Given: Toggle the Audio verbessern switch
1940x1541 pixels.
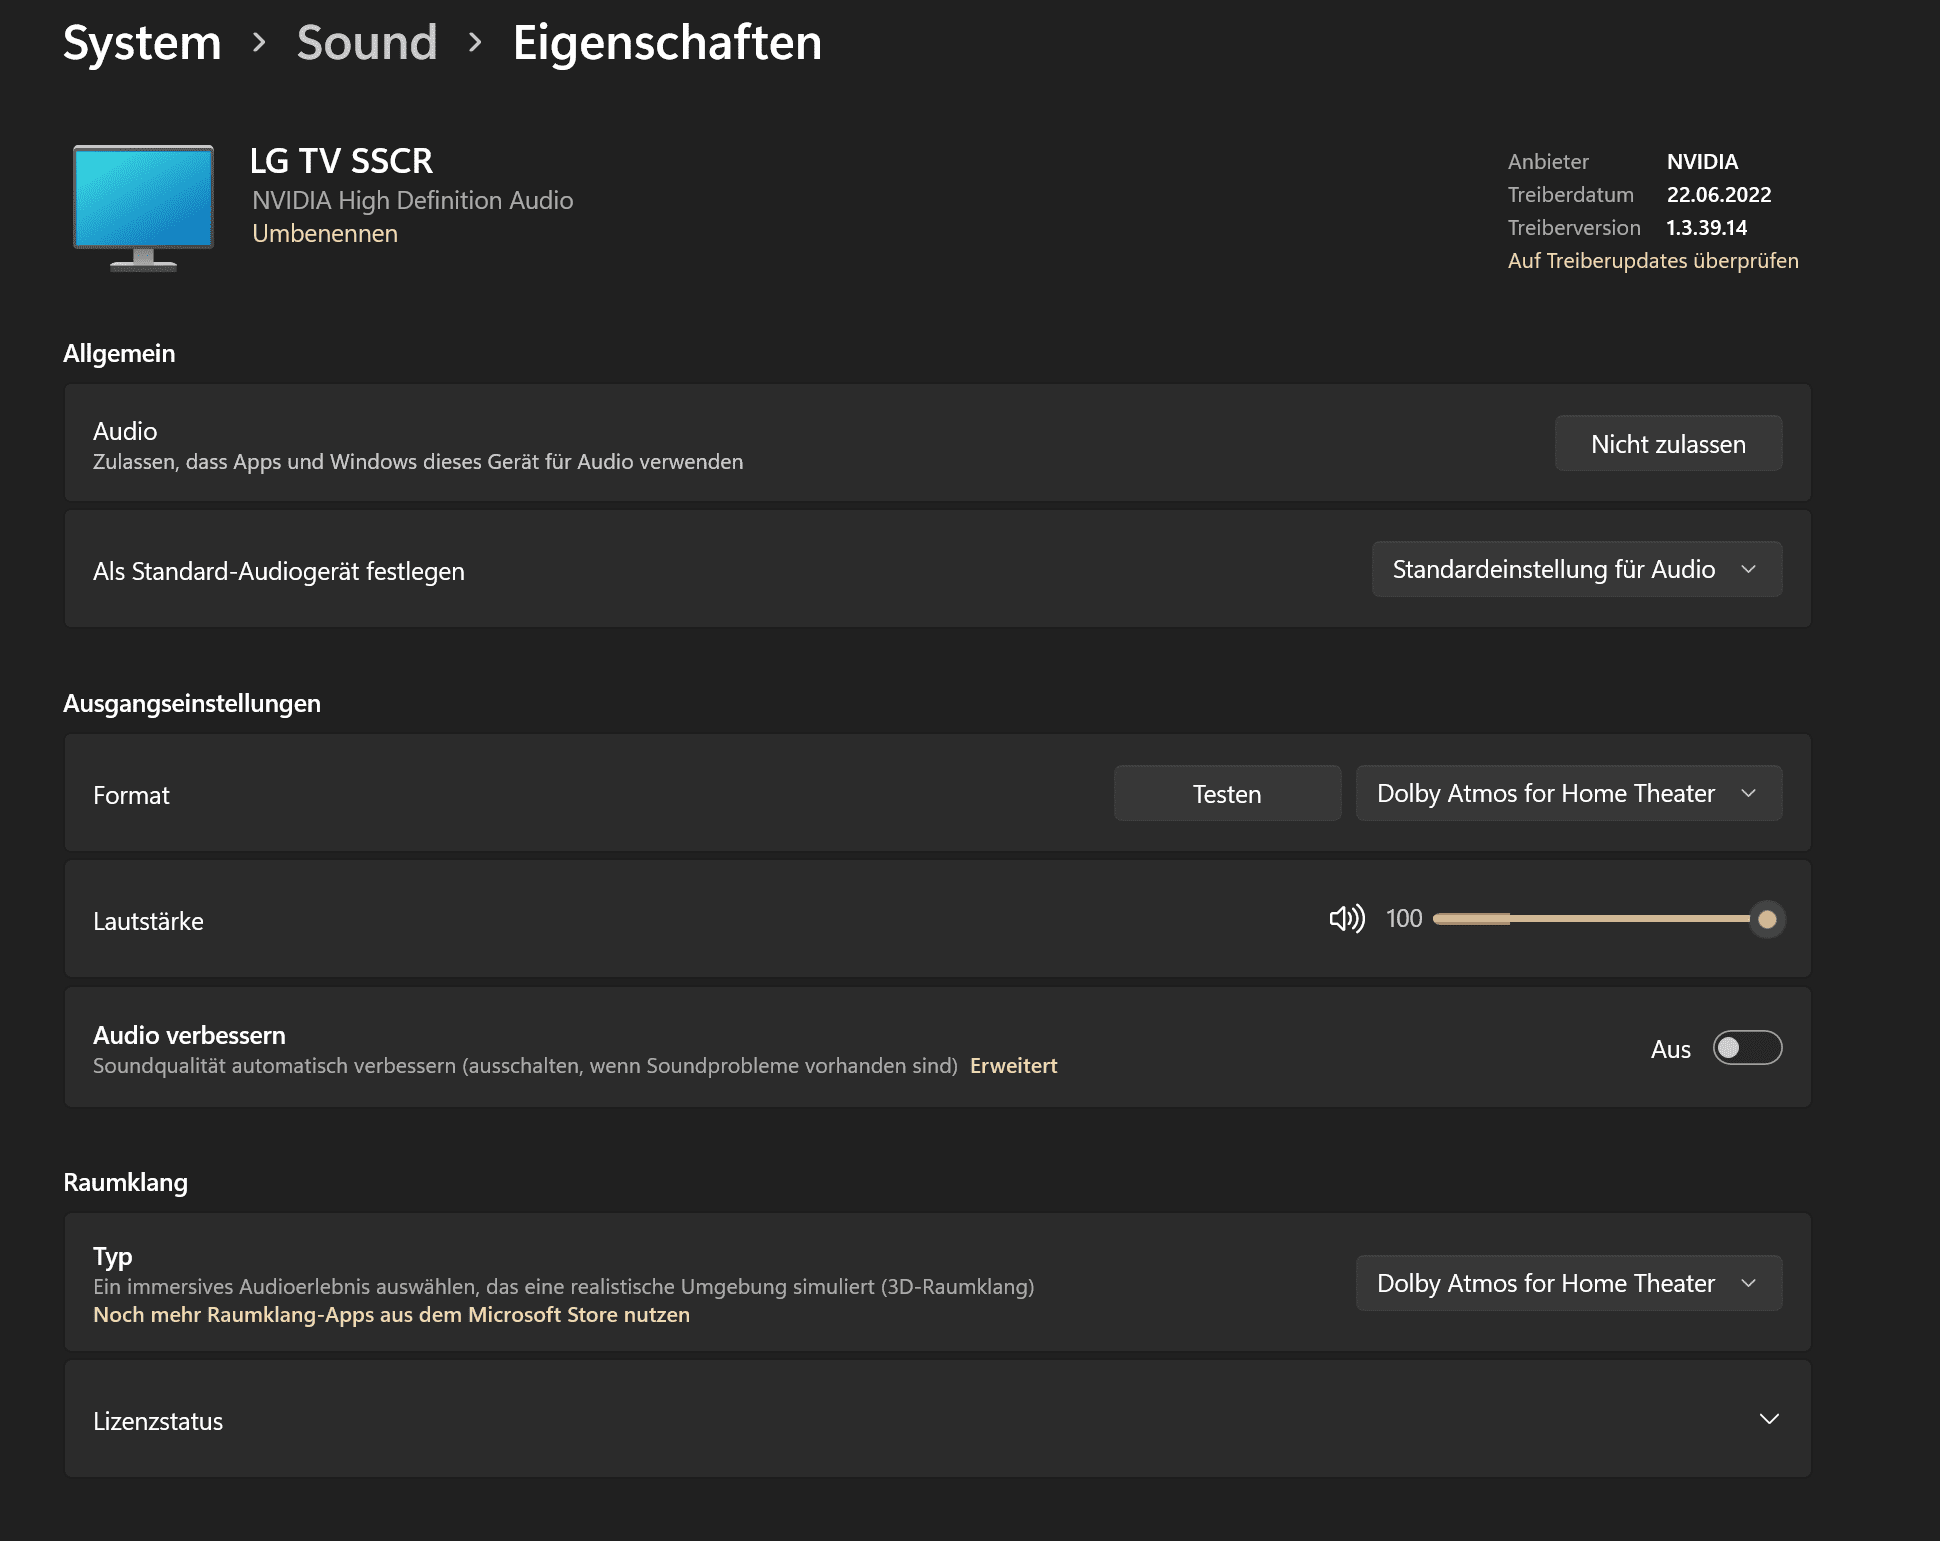Looking at the screenshot, I should (x=1746, y=1048).
